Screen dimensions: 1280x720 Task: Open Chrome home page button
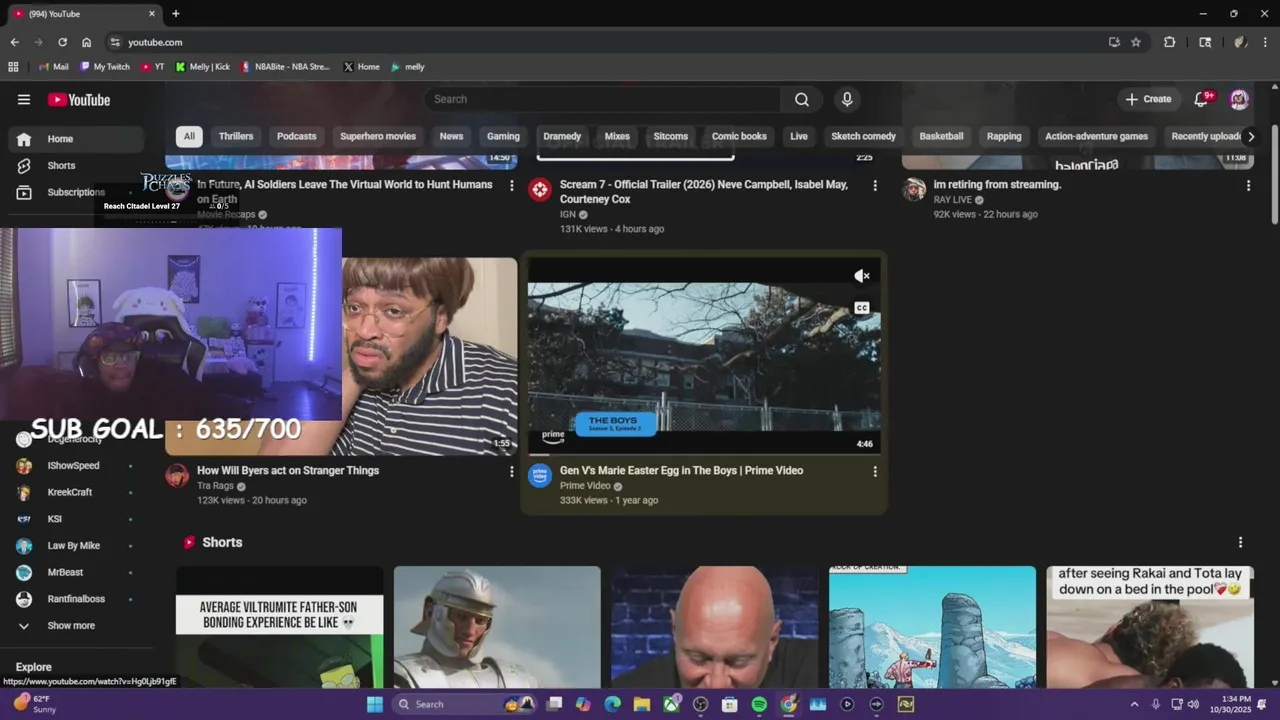[86, 42]
